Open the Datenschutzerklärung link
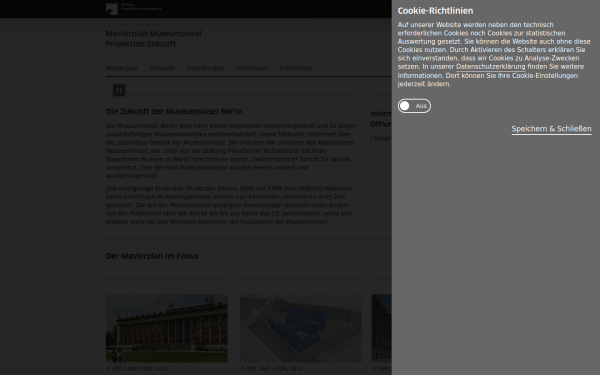Screen dimensions: 600x375 point(491,67)
